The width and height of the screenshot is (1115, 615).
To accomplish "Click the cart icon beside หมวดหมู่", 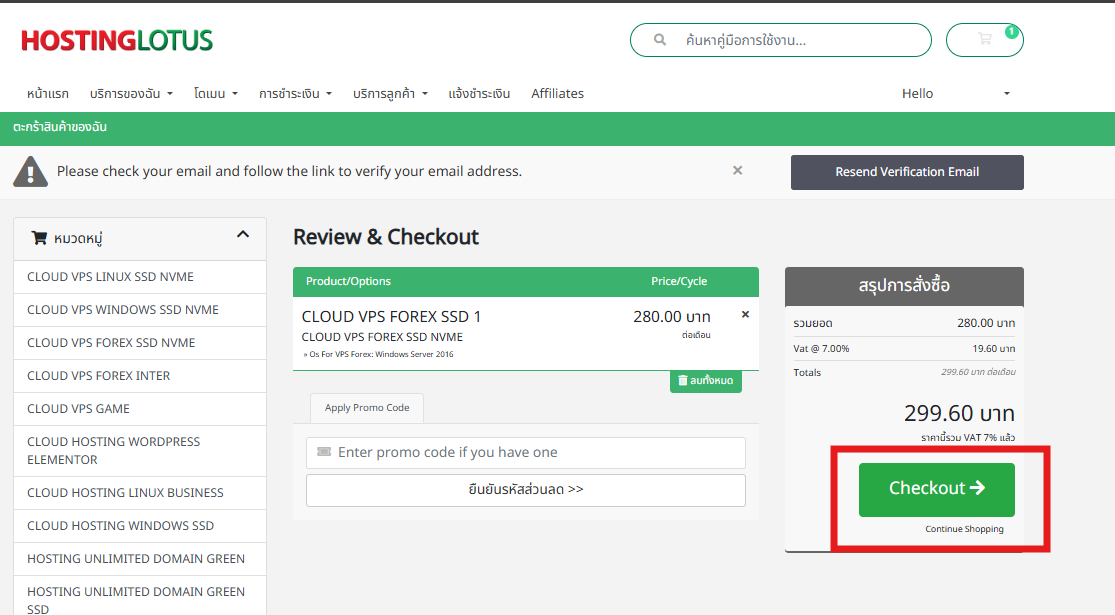I will [39, 237].
